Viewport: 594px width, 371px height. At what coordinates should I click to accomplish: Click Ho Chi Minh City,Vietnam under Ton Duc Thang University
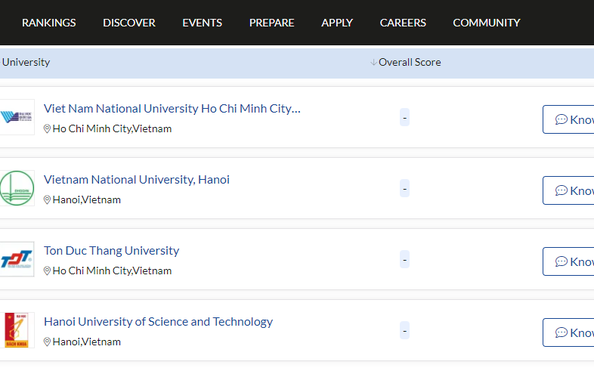click(112, 271)
